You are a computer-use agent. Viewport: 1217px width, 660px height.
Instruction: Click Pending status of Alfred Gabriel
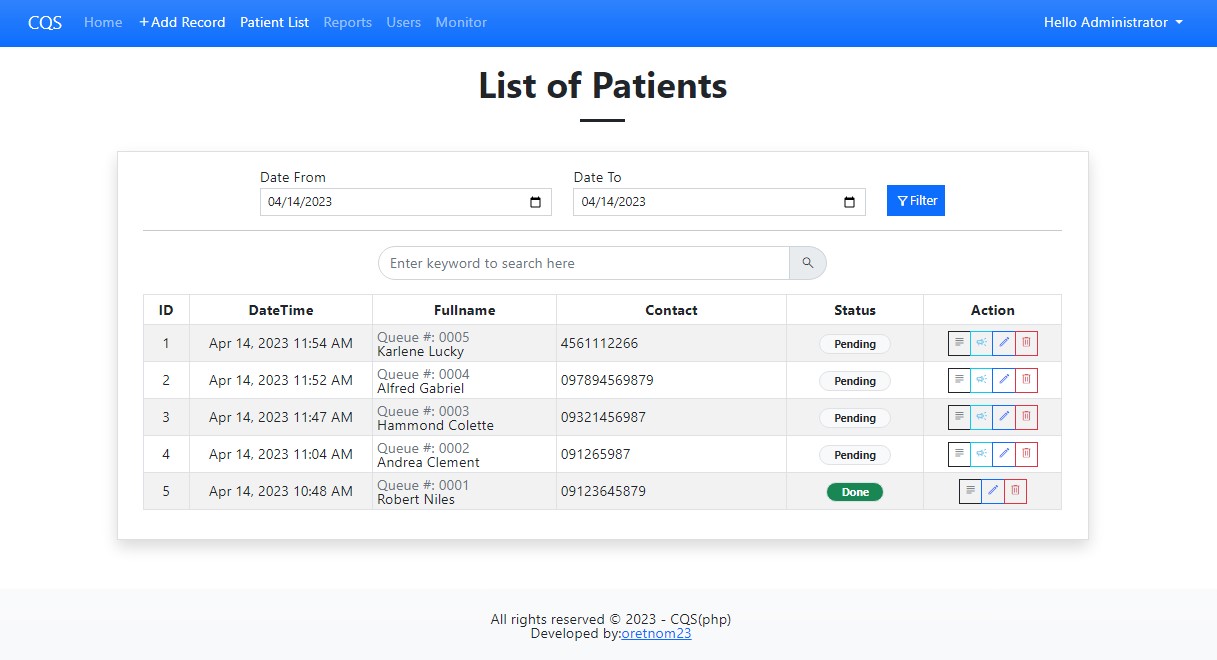[x=855, y=381]
